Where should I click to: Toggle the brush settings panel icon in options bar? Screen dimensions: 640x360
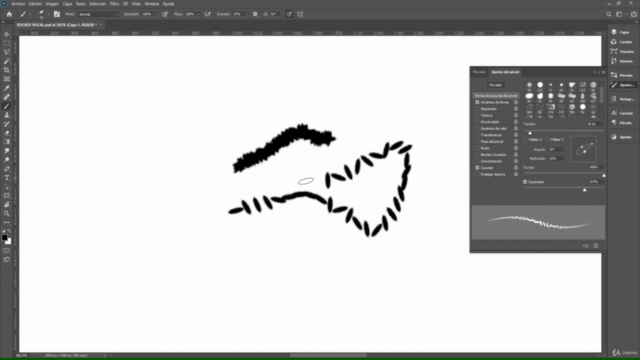click(57, 14)
